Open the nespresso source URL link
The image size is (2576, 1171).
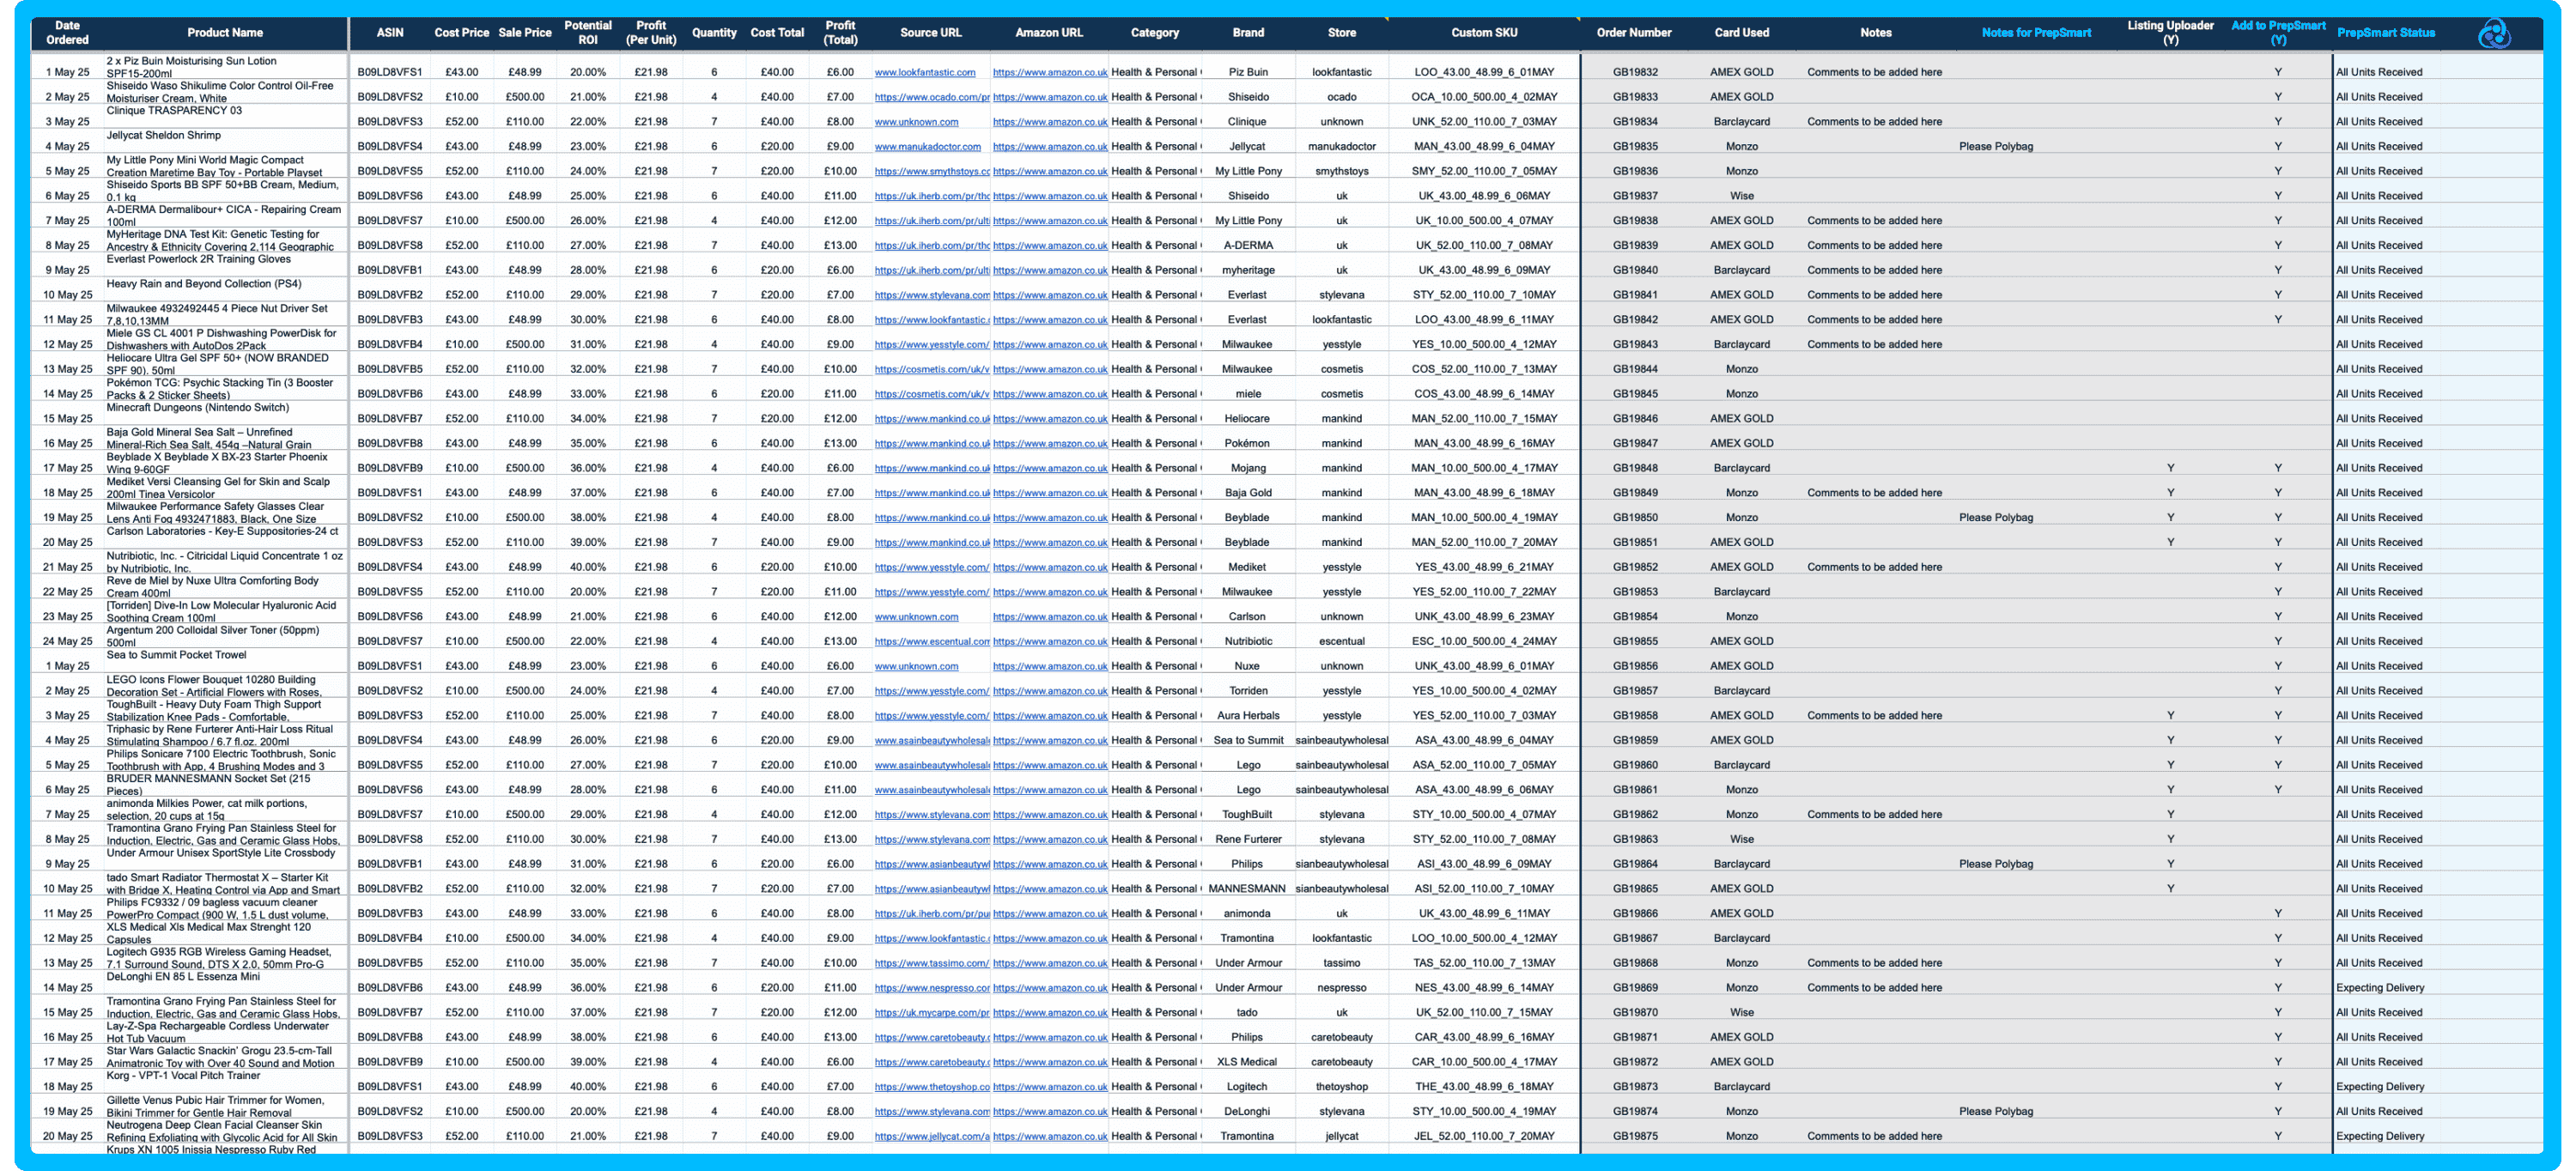932,988
